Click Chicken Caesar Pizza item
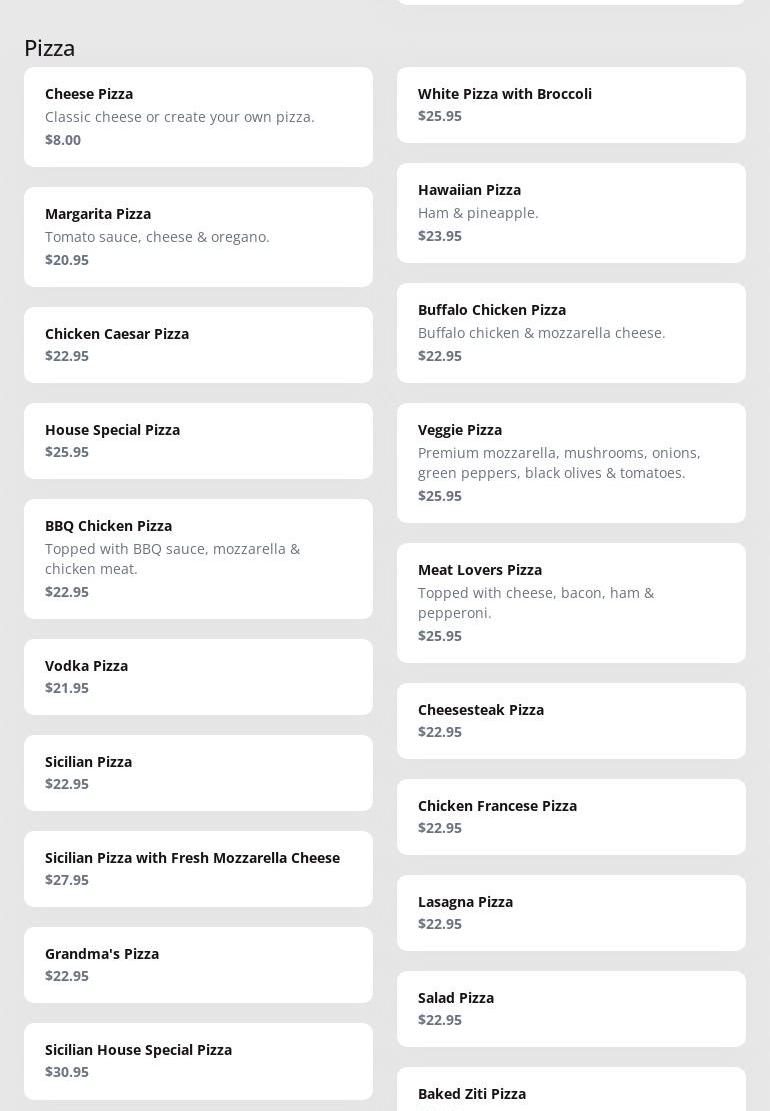This screenshot has height=1111, width=770. tap(198, 345)
